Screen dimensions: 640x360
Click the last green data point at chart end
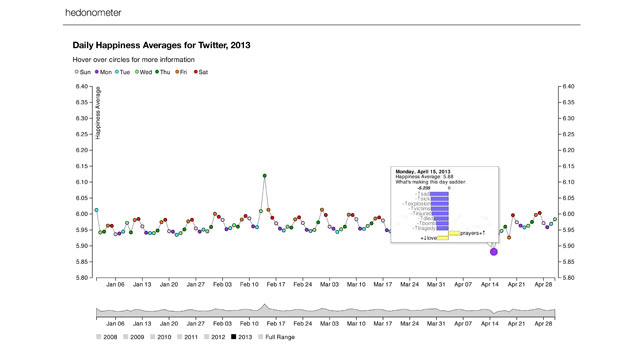point(555,220)
